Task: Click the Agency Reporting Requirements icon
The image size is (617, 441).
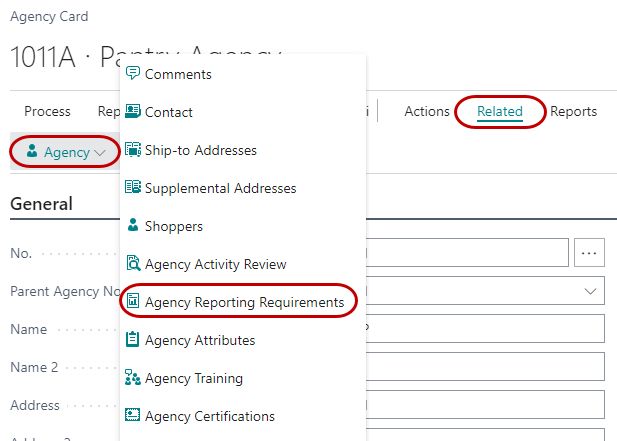Action: [x=132, y=302]
